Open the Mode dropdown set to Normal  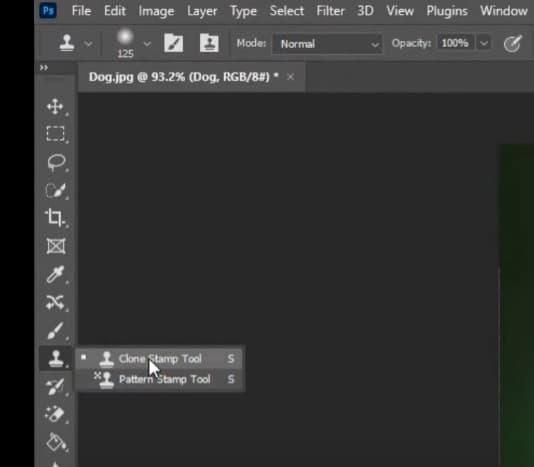pyautogui.click(x=327, y=44)
